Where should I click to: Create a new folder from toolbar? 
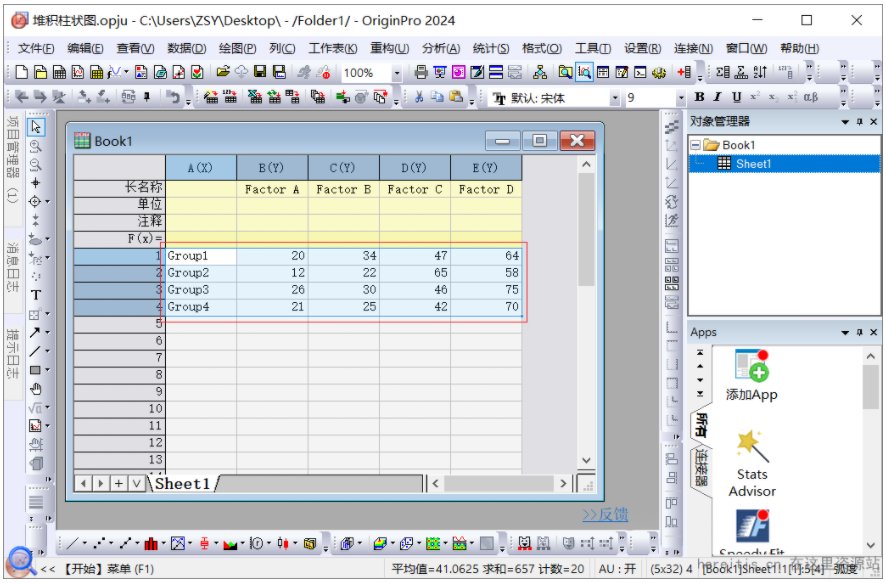[x=40, y=72]
